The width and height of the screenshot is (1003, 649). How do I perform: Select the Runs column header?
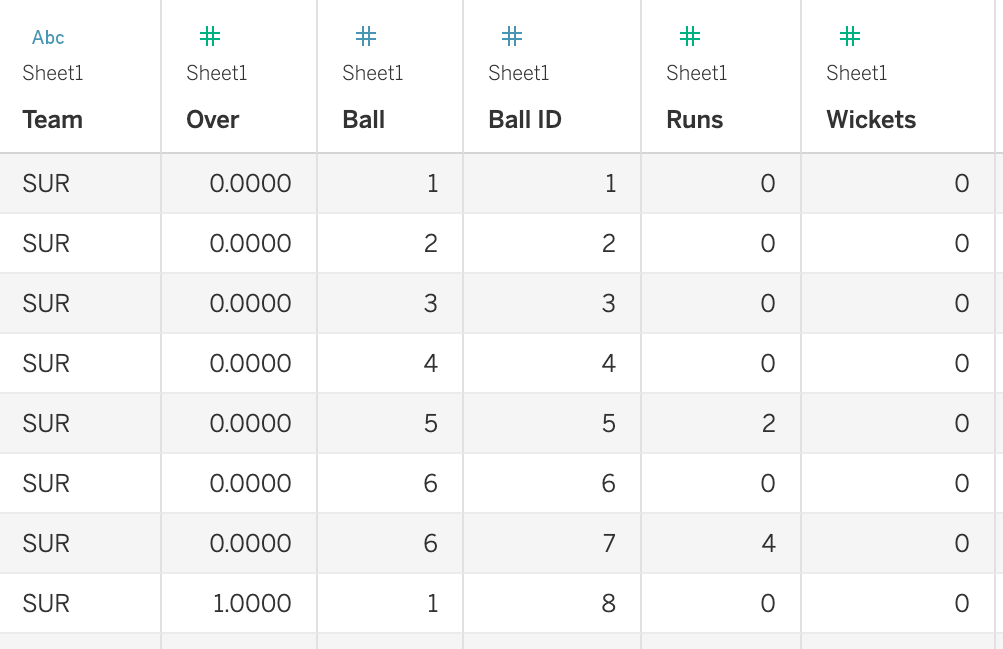[695, 120]
